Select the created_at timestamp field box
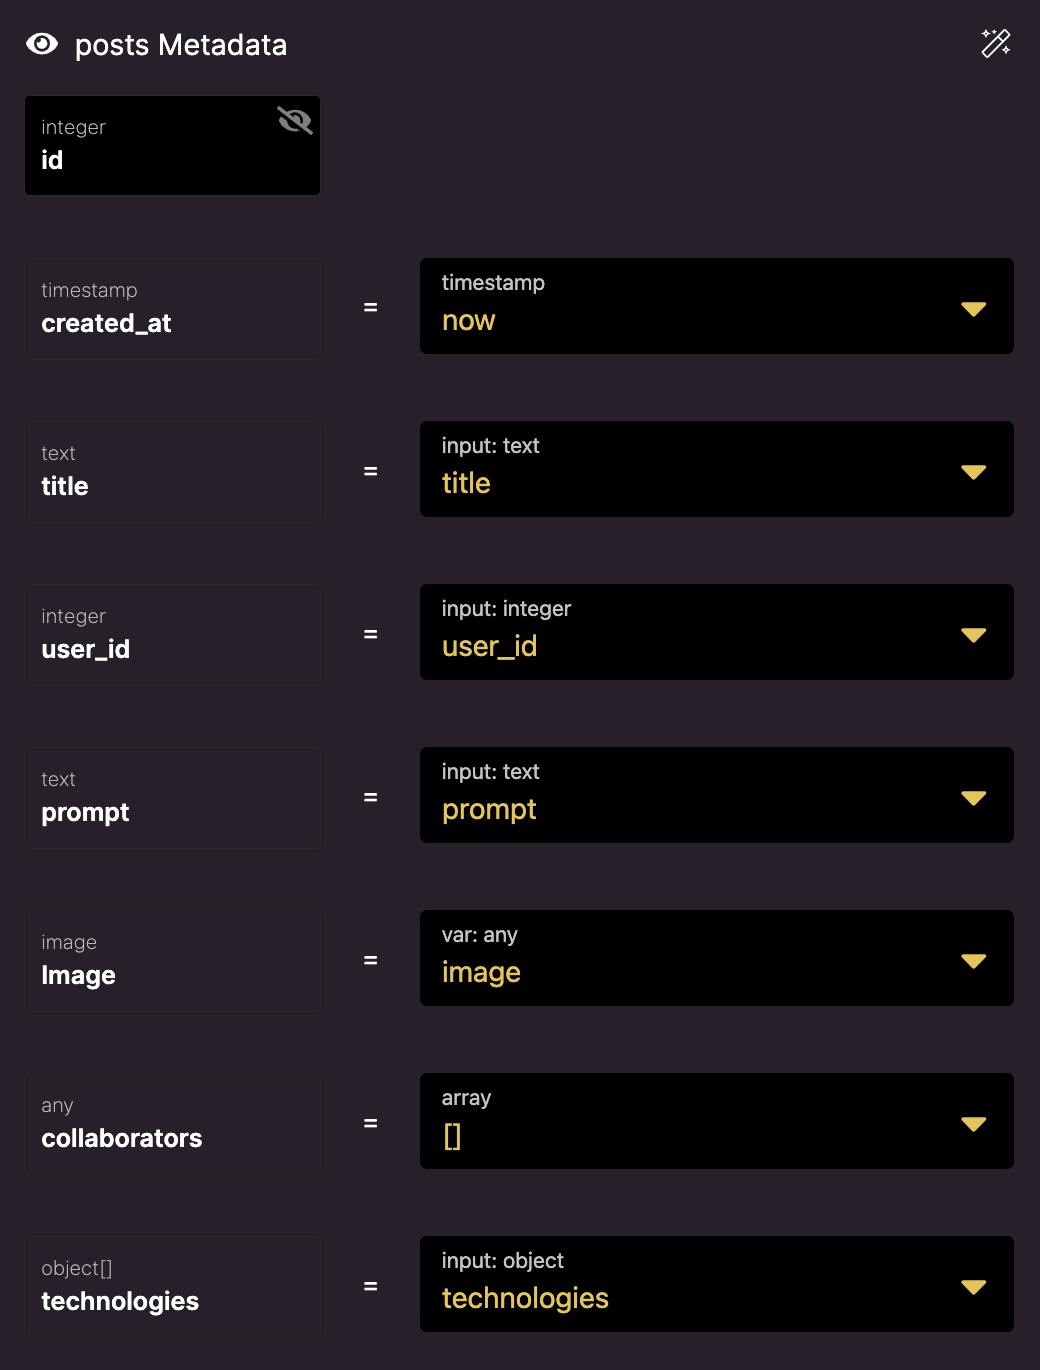 (x=173, y=309)
